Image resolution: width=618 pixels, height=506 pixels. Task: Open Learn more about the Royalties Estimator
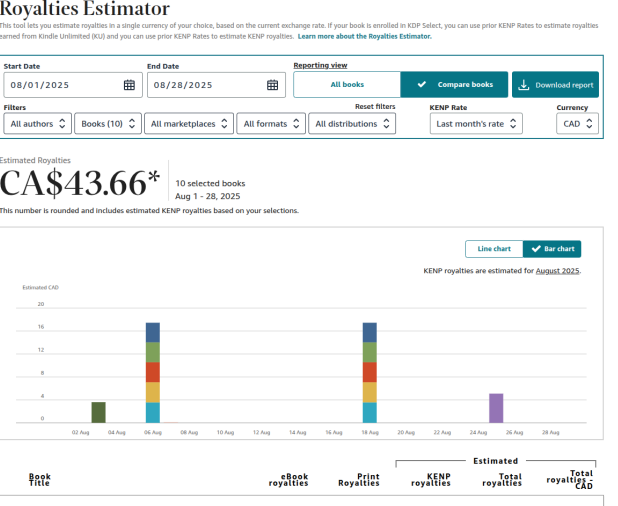pos(365,36)
